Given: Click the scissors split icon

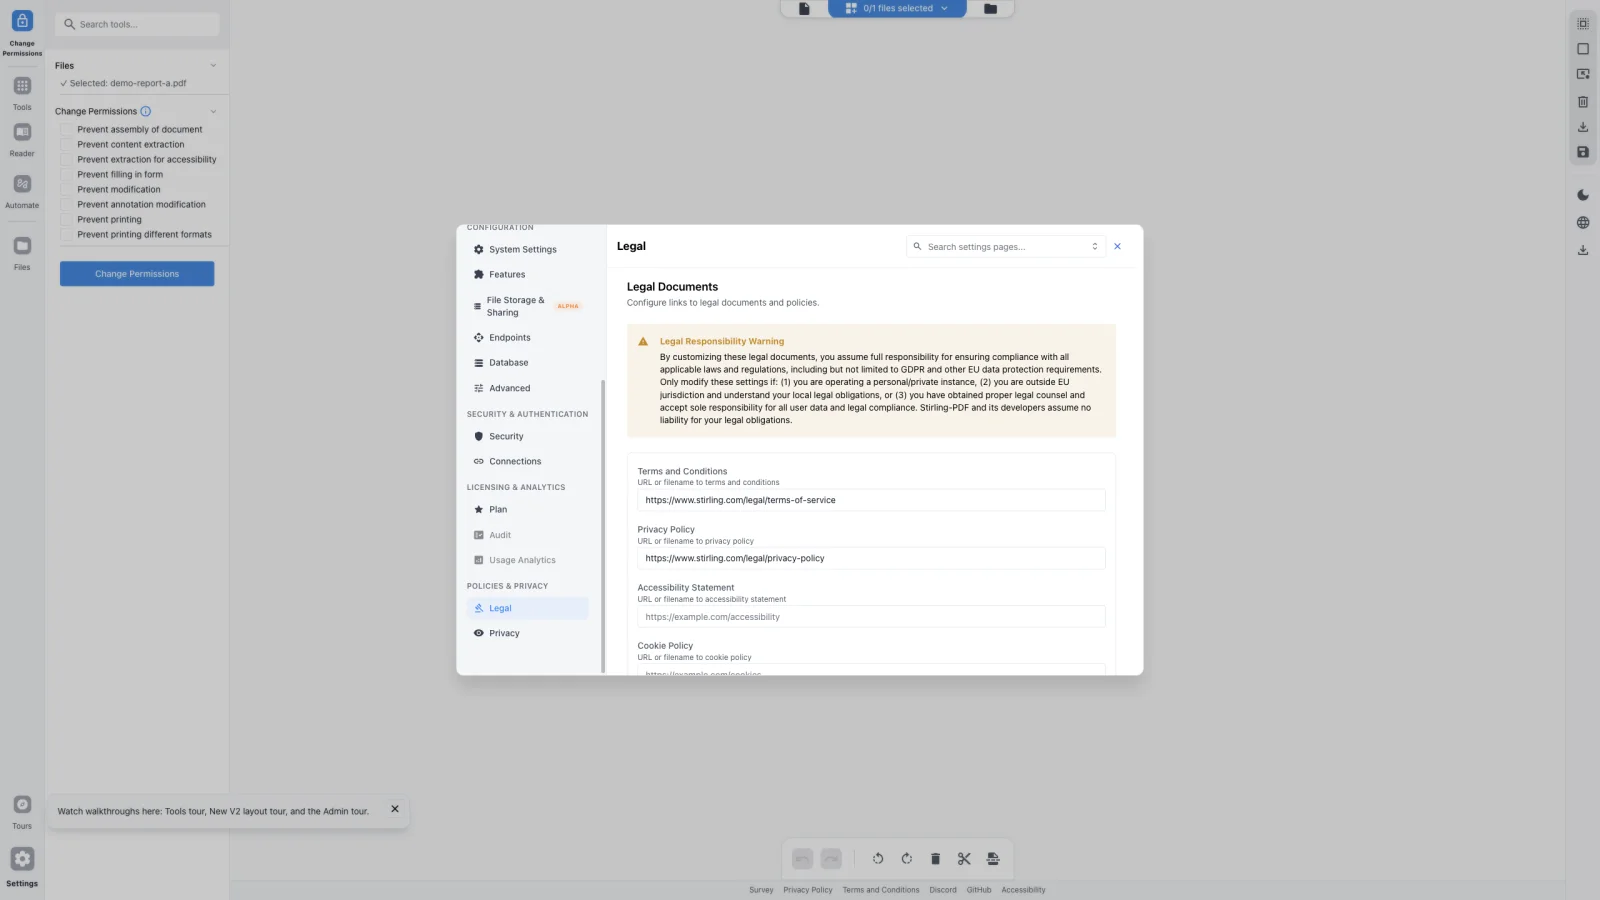Looking at the screenshot, I should (964, 859).
